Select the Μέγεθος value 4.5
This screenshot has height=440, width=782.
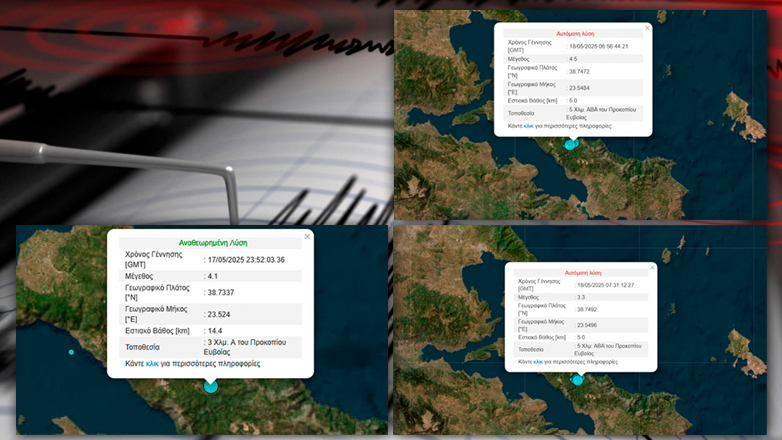click(574, 59)
